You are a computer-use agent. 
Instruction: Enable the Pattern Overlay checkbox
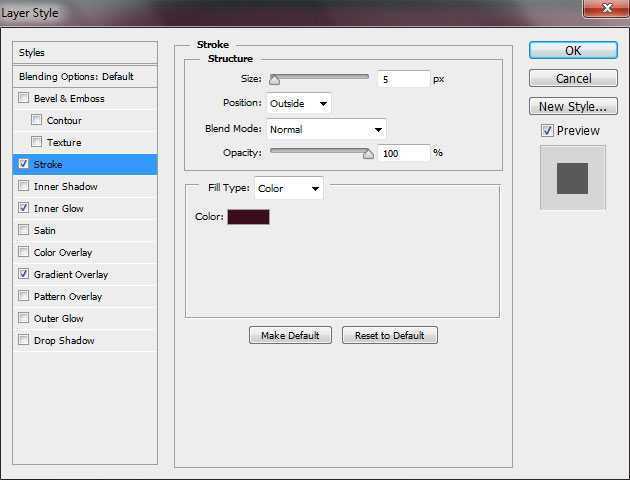click(x=24, y=296)
